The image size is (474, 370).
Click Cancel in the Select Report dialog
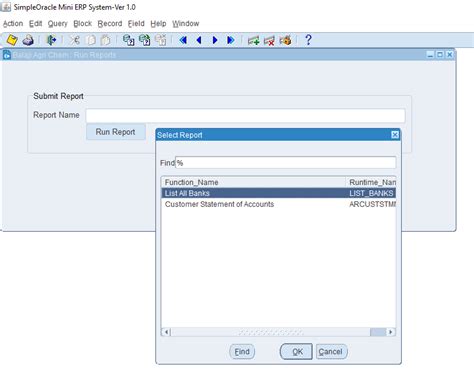pos(331,352)
